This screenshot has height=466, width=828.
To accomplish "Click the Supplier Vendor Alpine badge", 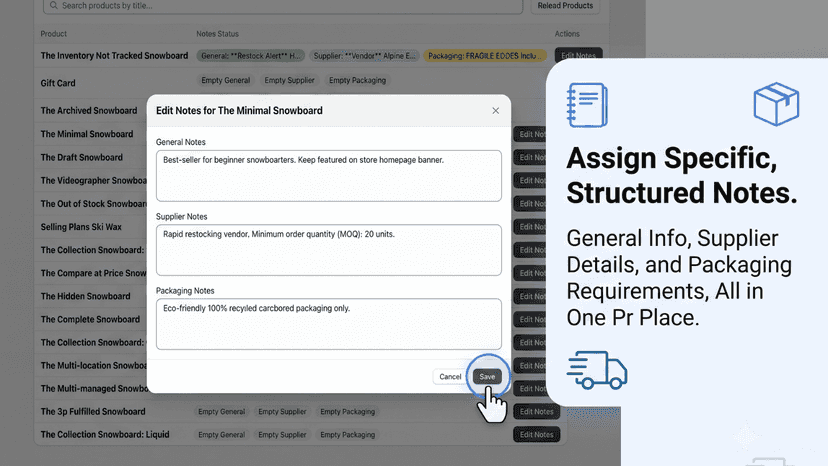I will pos(364,55).
